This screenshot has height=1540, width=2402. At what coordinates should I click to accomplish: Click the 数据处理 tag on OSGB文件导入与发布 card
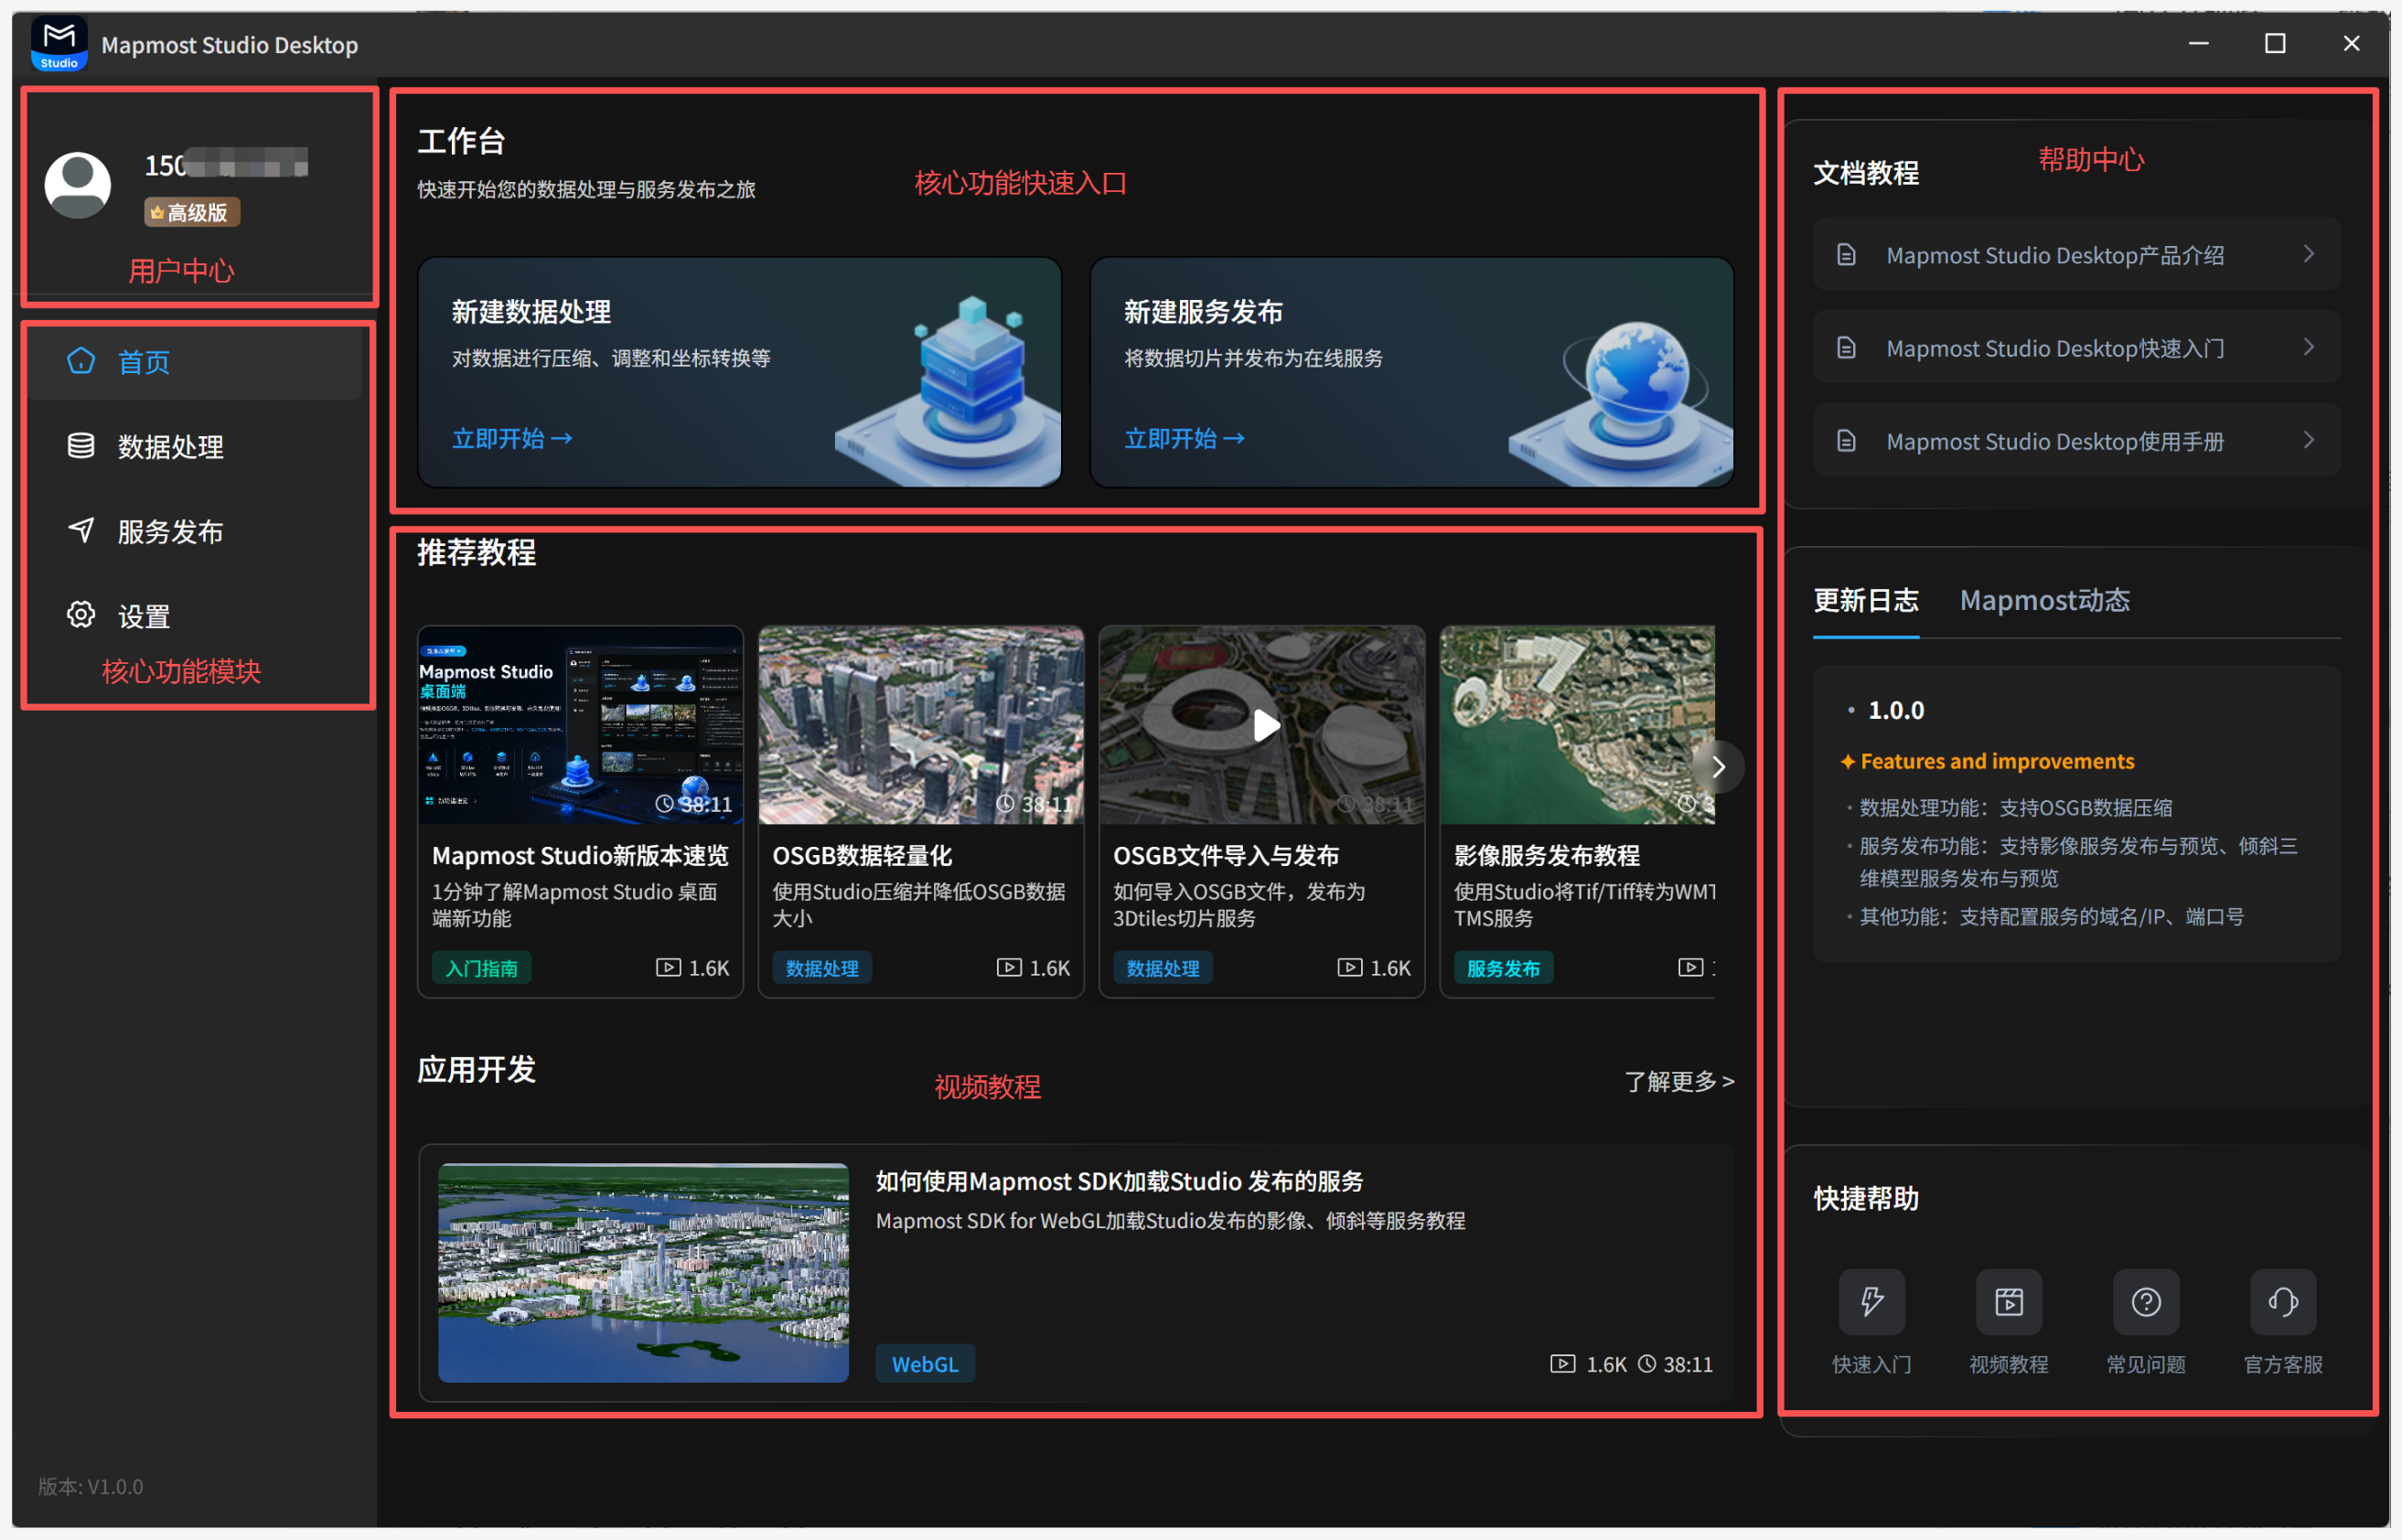1163,968
